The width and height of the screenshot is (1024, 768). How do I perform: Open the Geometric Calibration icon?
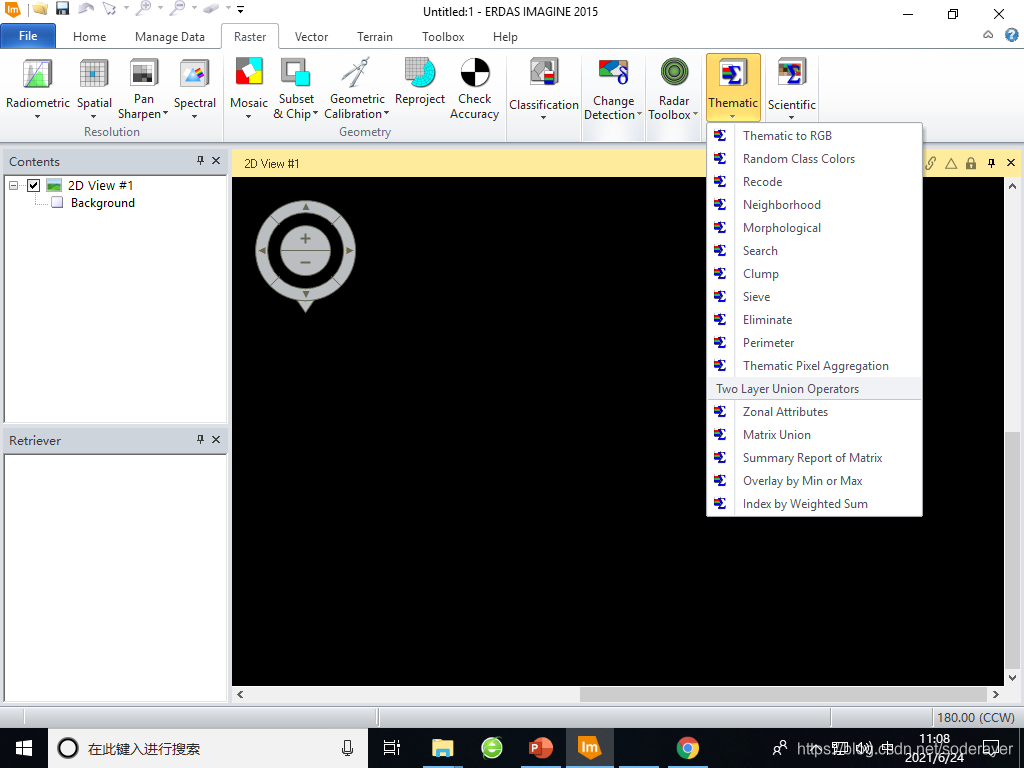[357, 72]
